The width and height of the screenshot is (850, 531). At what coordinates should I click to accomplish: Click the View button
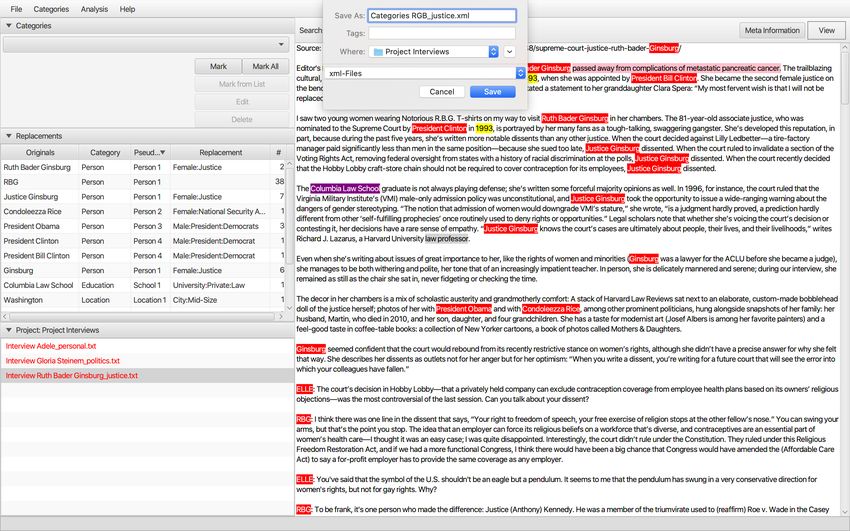point(826,30)
